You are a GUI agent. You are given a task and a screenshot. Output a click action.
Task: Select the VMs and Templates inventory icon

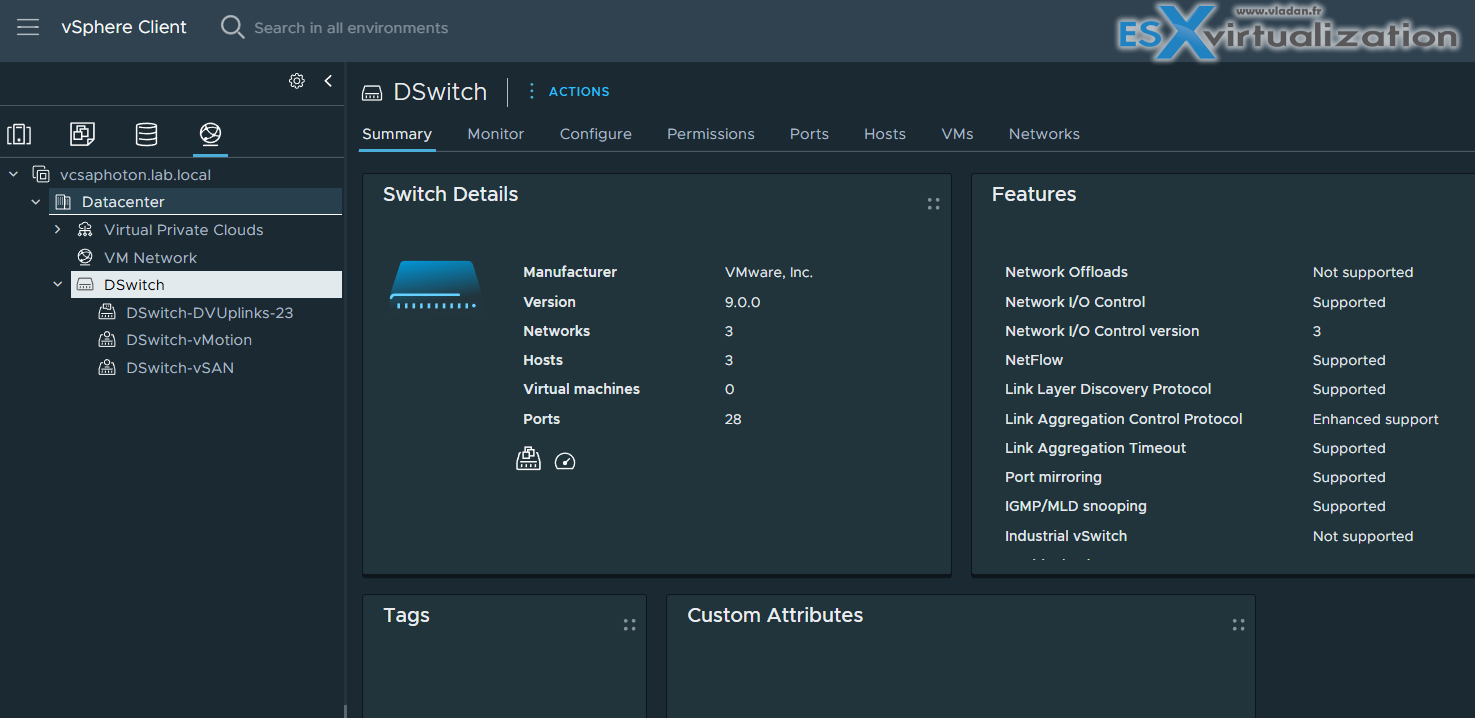tap(82, 134)
